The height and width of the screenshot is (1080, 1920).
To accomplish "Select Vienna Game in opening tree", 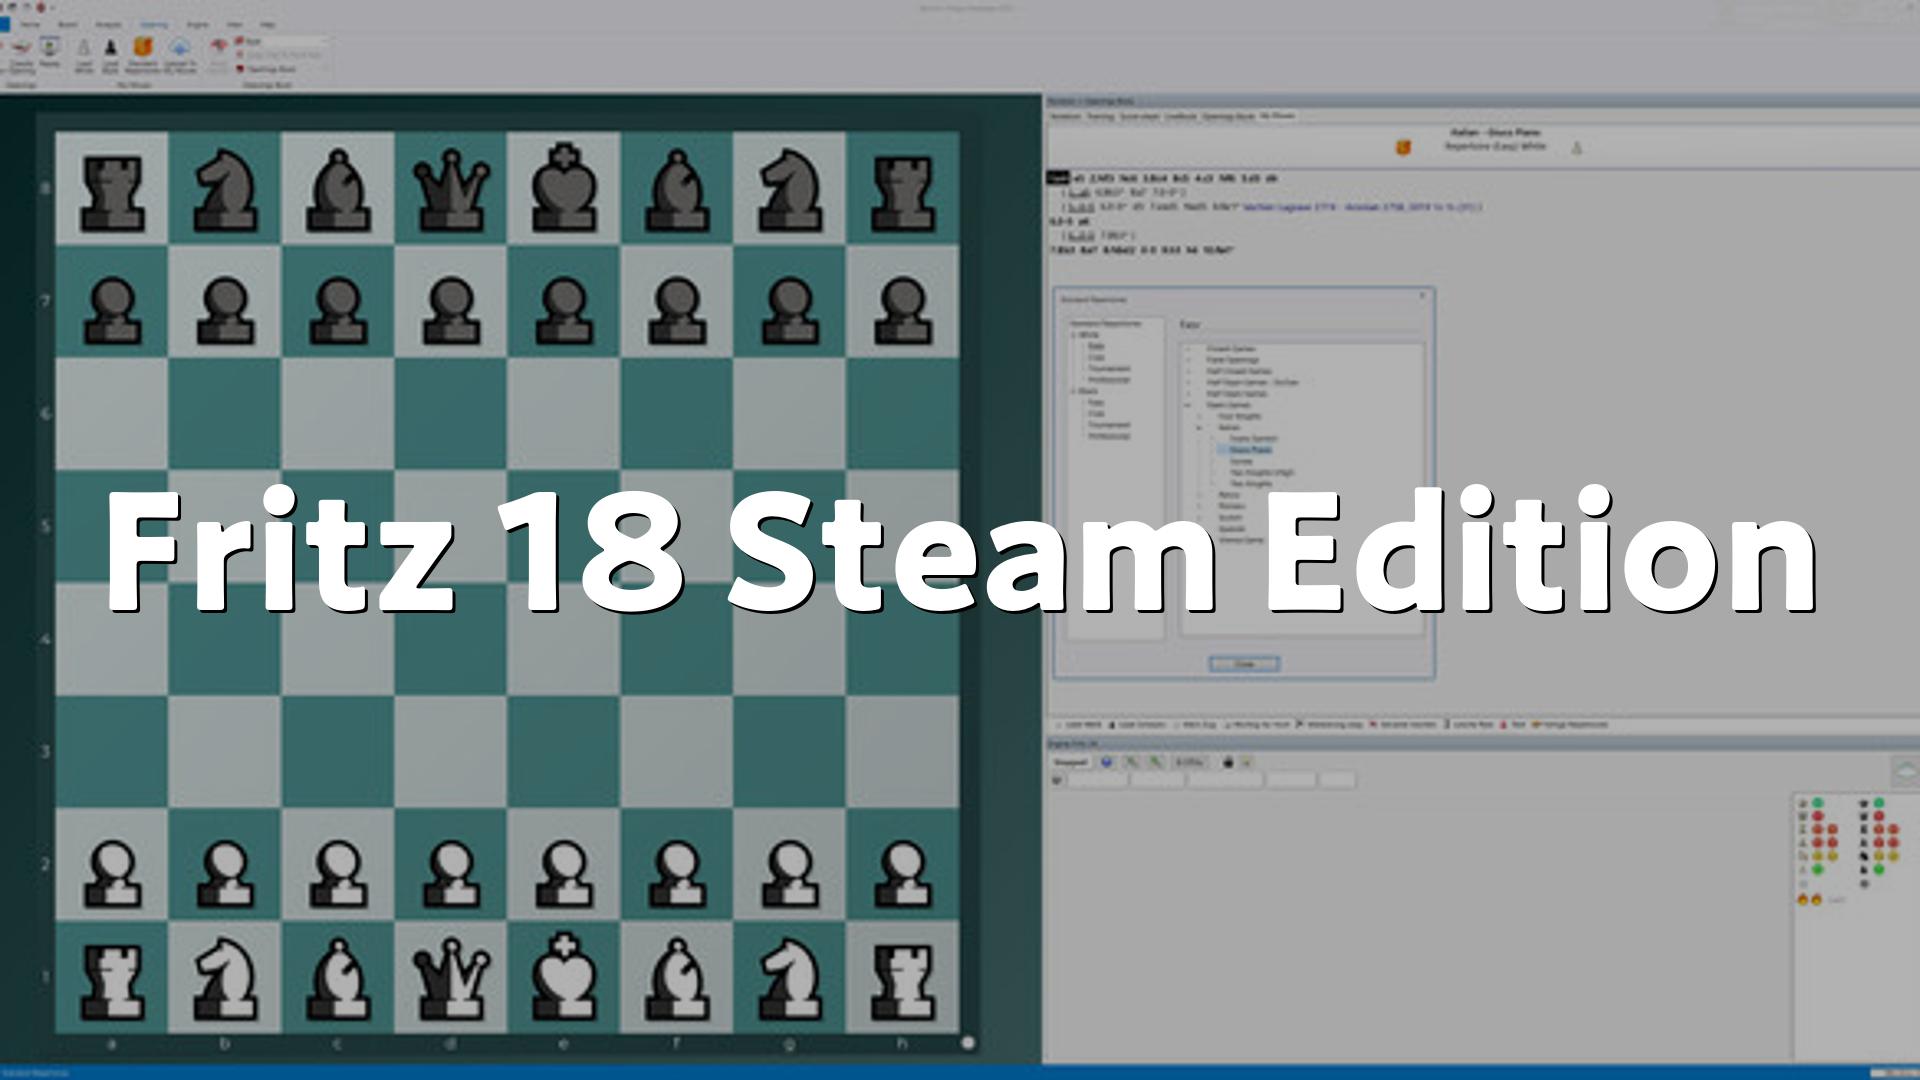I will pyautogui.click(x=1241, y=540).
